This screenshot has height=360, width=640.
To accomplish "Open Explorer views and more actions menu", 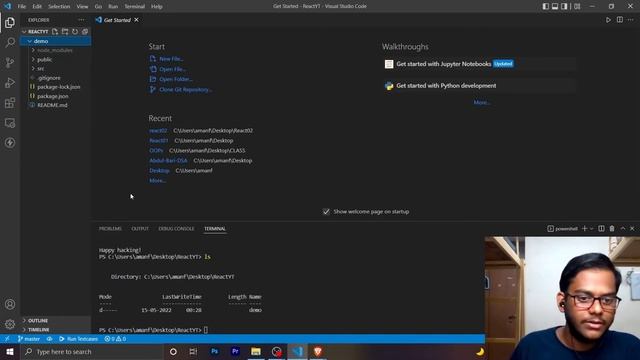I will point(81,20).
